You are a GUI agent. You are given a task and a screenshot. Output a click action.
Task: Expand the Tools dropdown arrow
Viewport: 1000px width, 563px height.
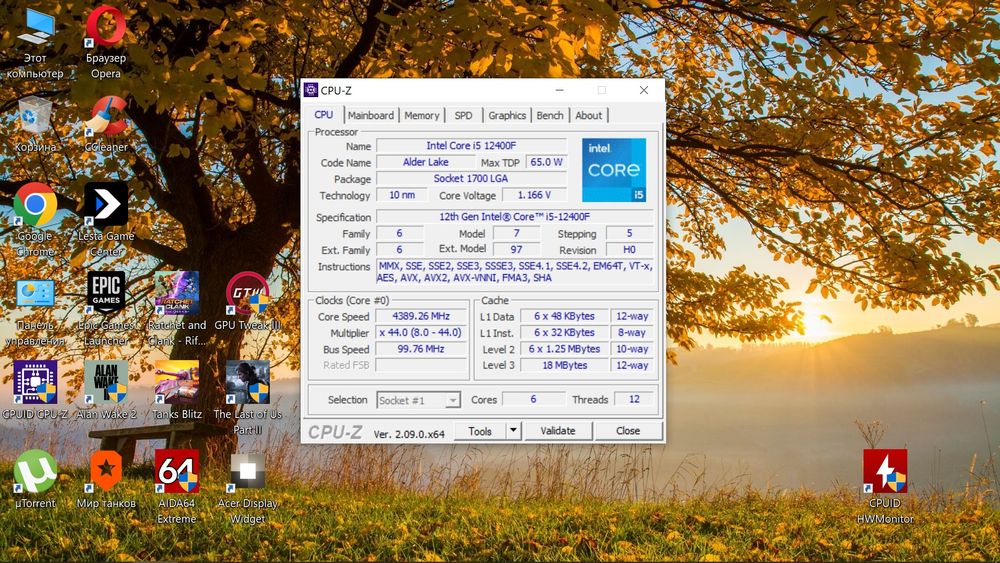point(513,431)
